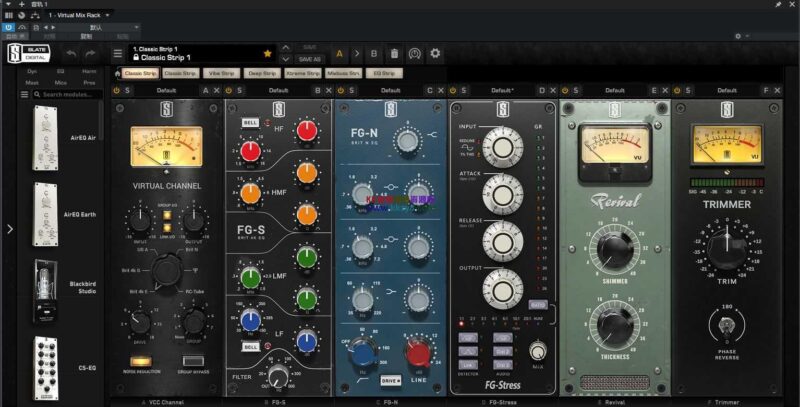Image resolution: width=800 pixels, height=407 pixels.
Task: Select the Deep Strip tab
Action: click(262, 73)
